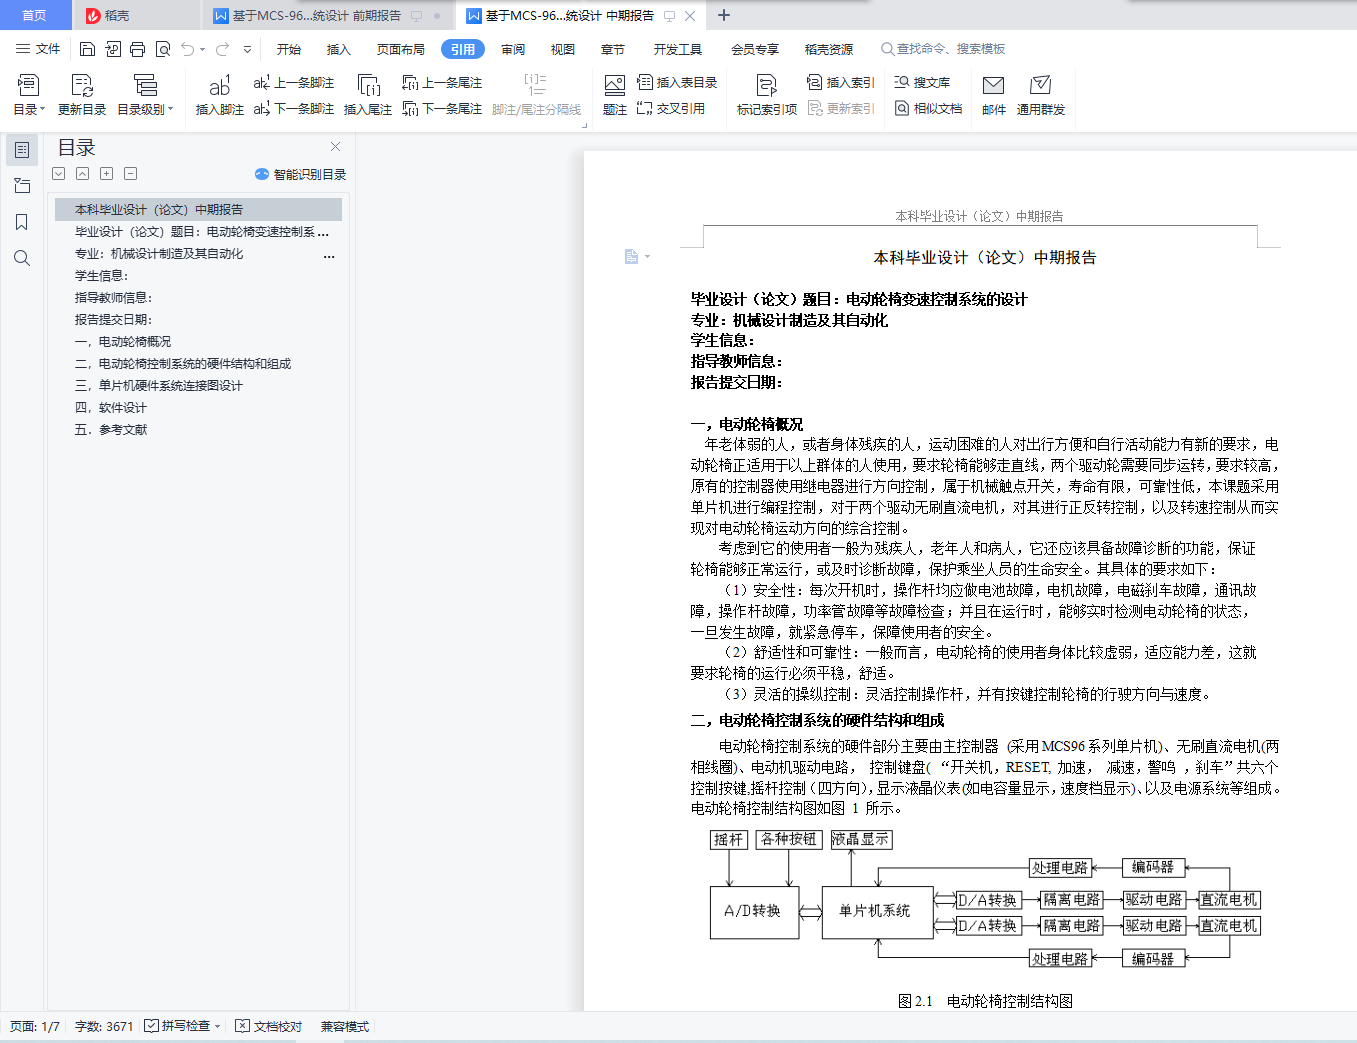The image size is (1357, 1043).
Task: Open the 拼写检查 dropdown arrow in status bar
Action: [217, 1026]
